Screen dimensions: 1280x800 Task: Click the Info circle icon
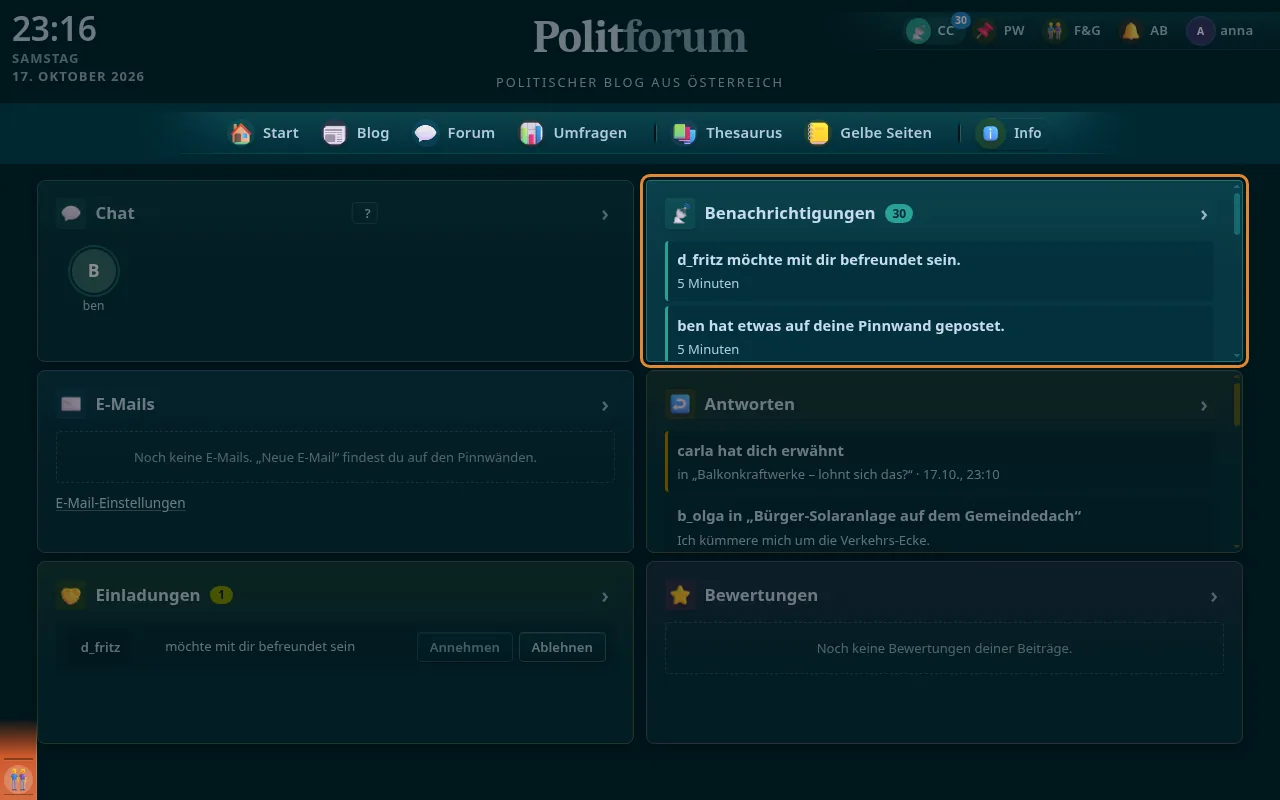pyautogui.click(x=991, y=133)
